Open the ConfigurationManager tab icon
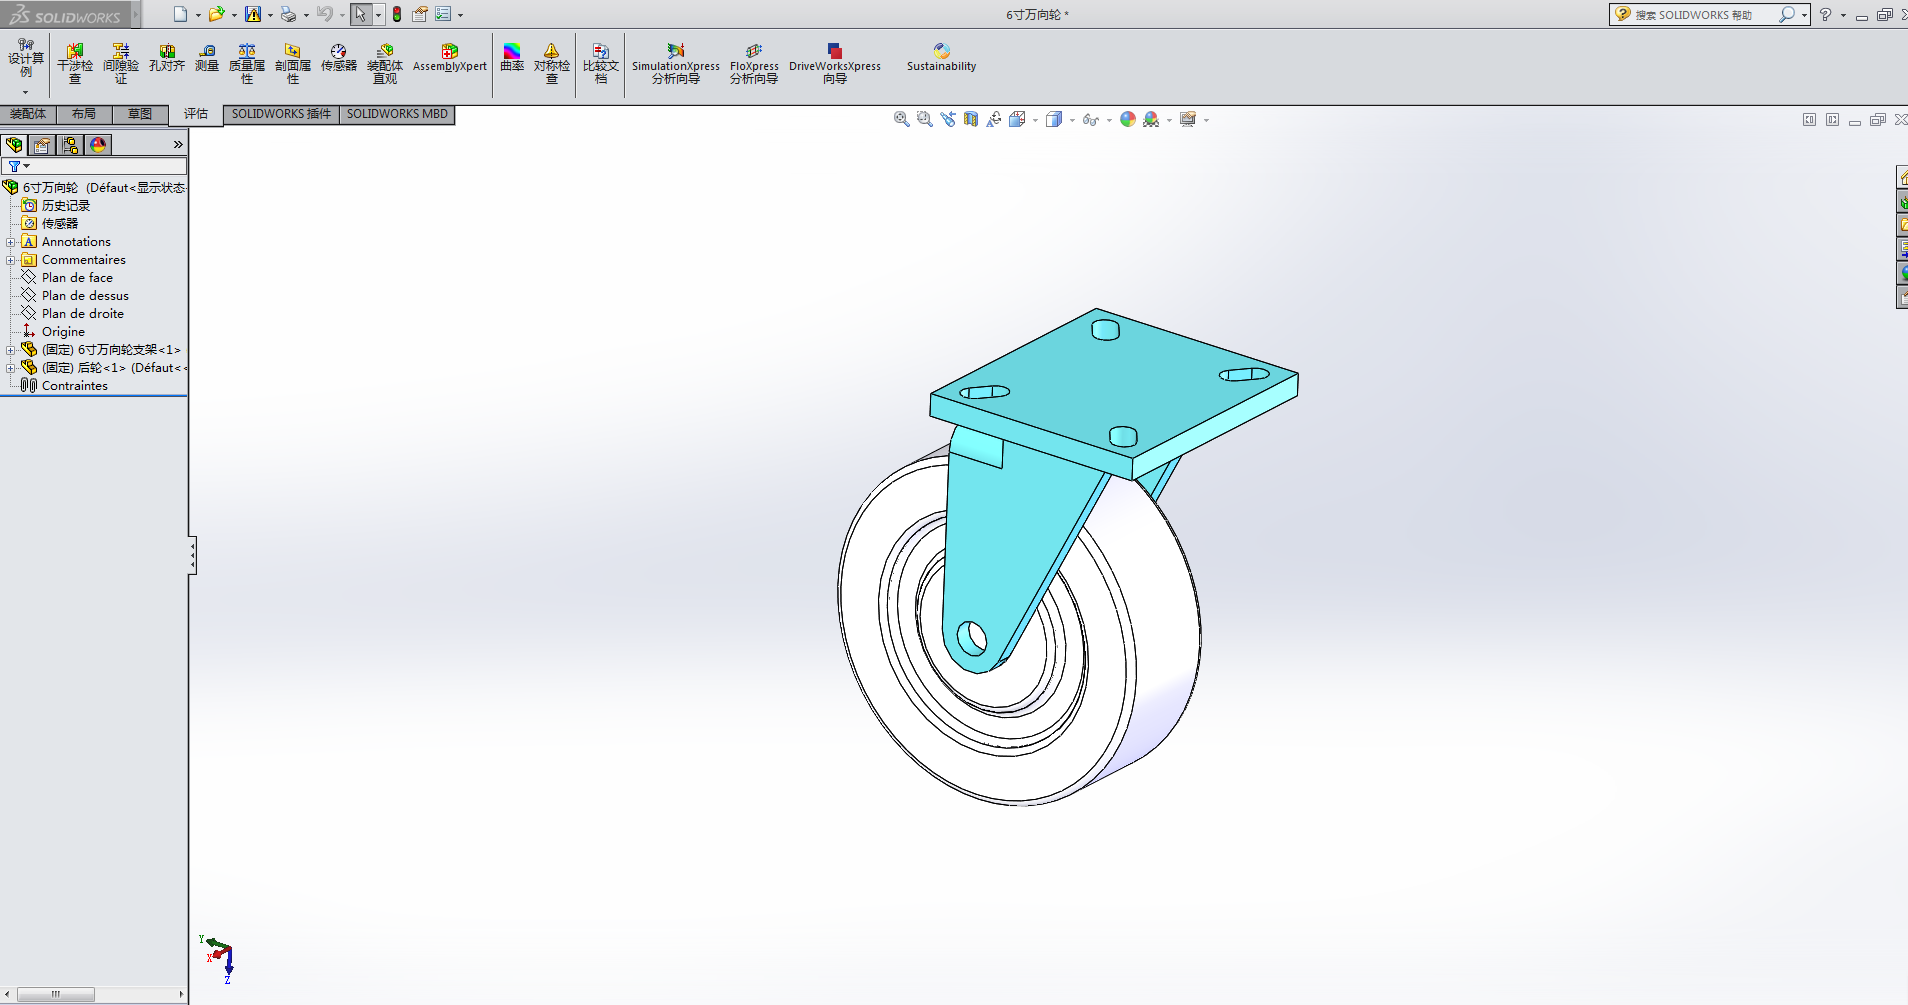This screenshot has height=1005, width=1908. pos(70,145)
